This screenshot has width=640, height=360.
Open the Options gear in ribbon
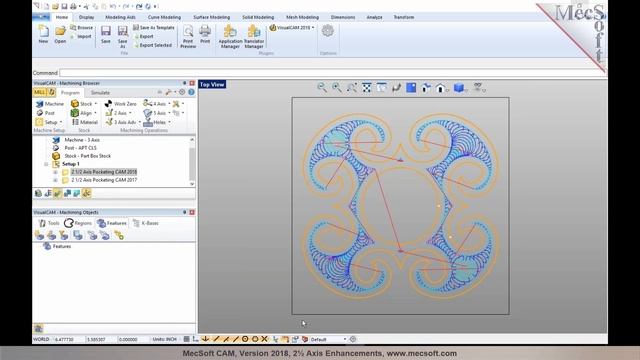click(327, 31)
